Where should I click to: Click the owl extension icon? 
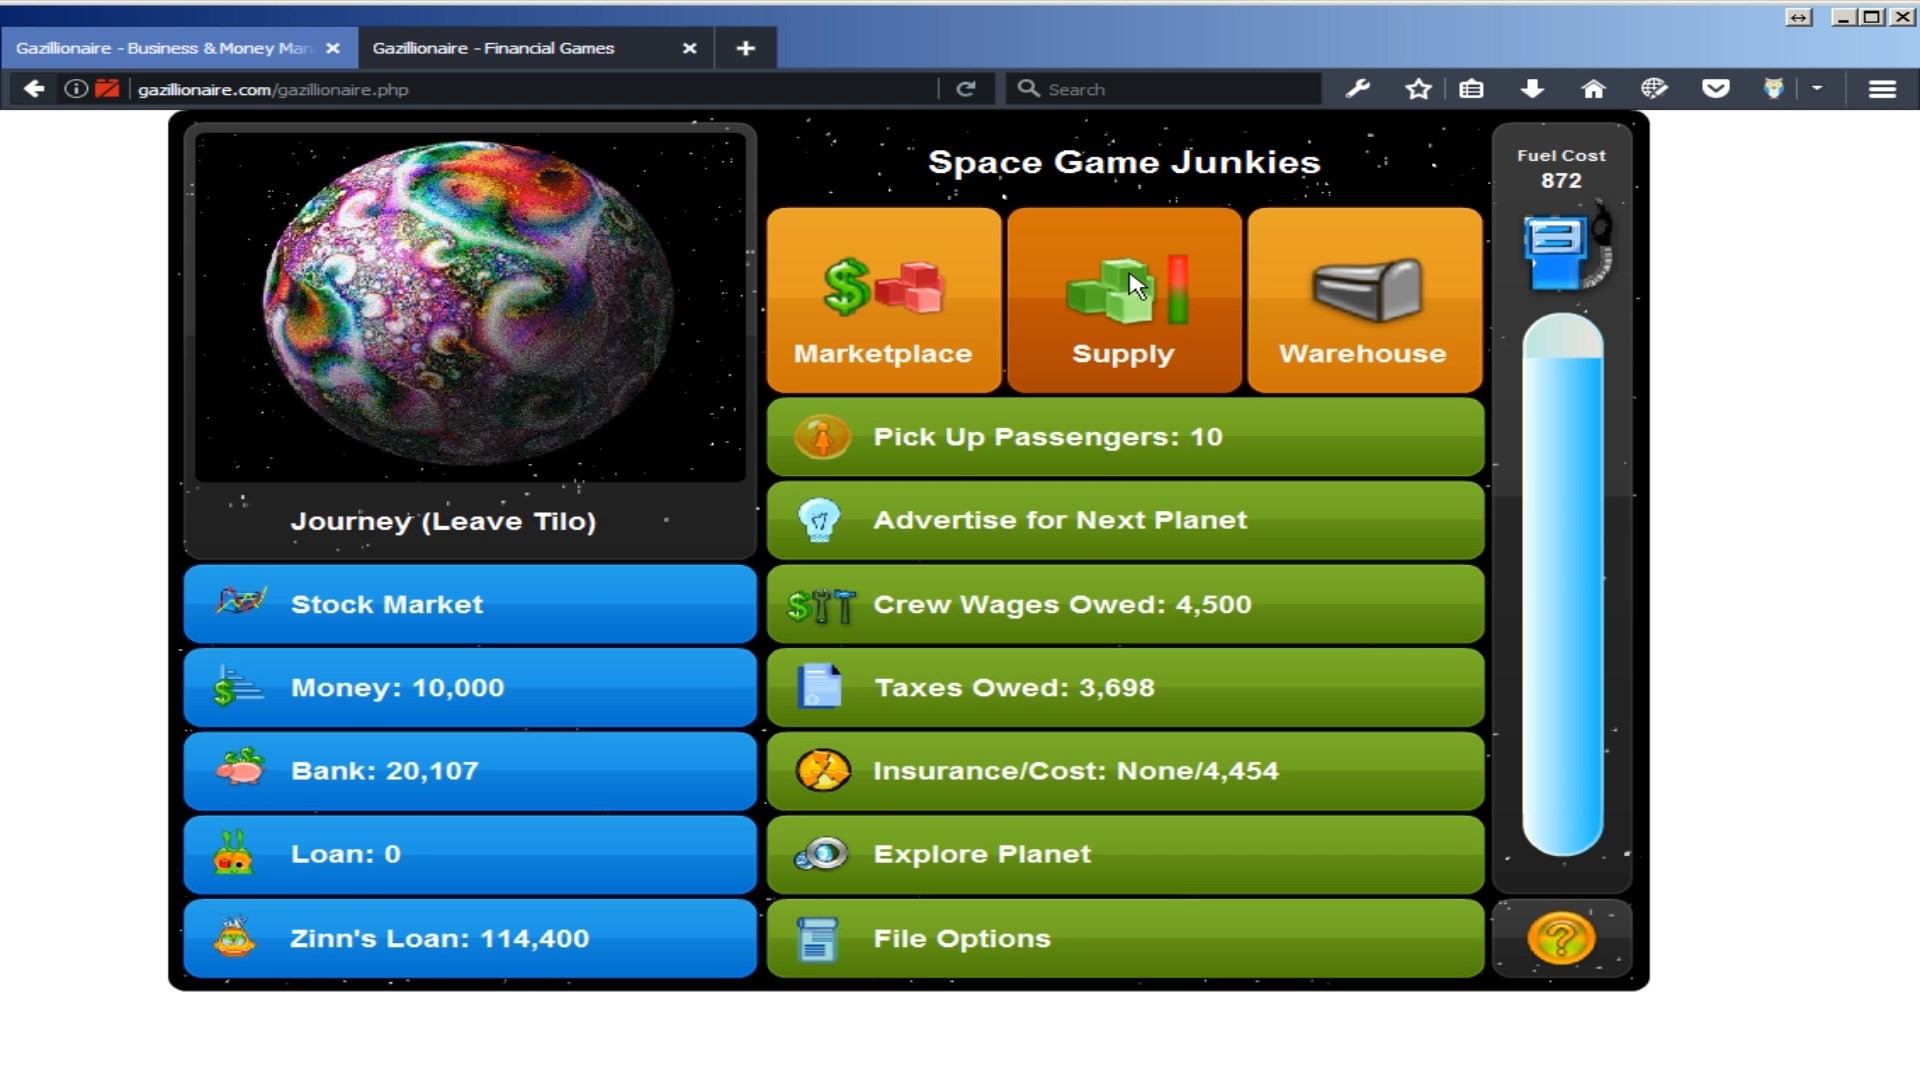(1774, 89)
